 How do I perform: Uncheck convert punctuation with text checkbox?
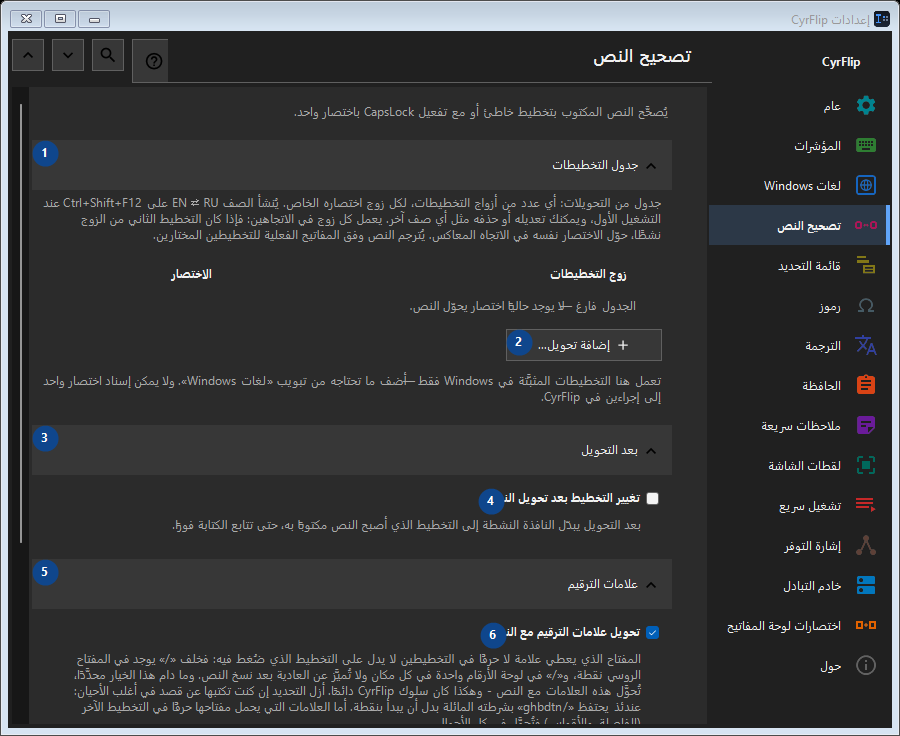[x=652, y=633]
